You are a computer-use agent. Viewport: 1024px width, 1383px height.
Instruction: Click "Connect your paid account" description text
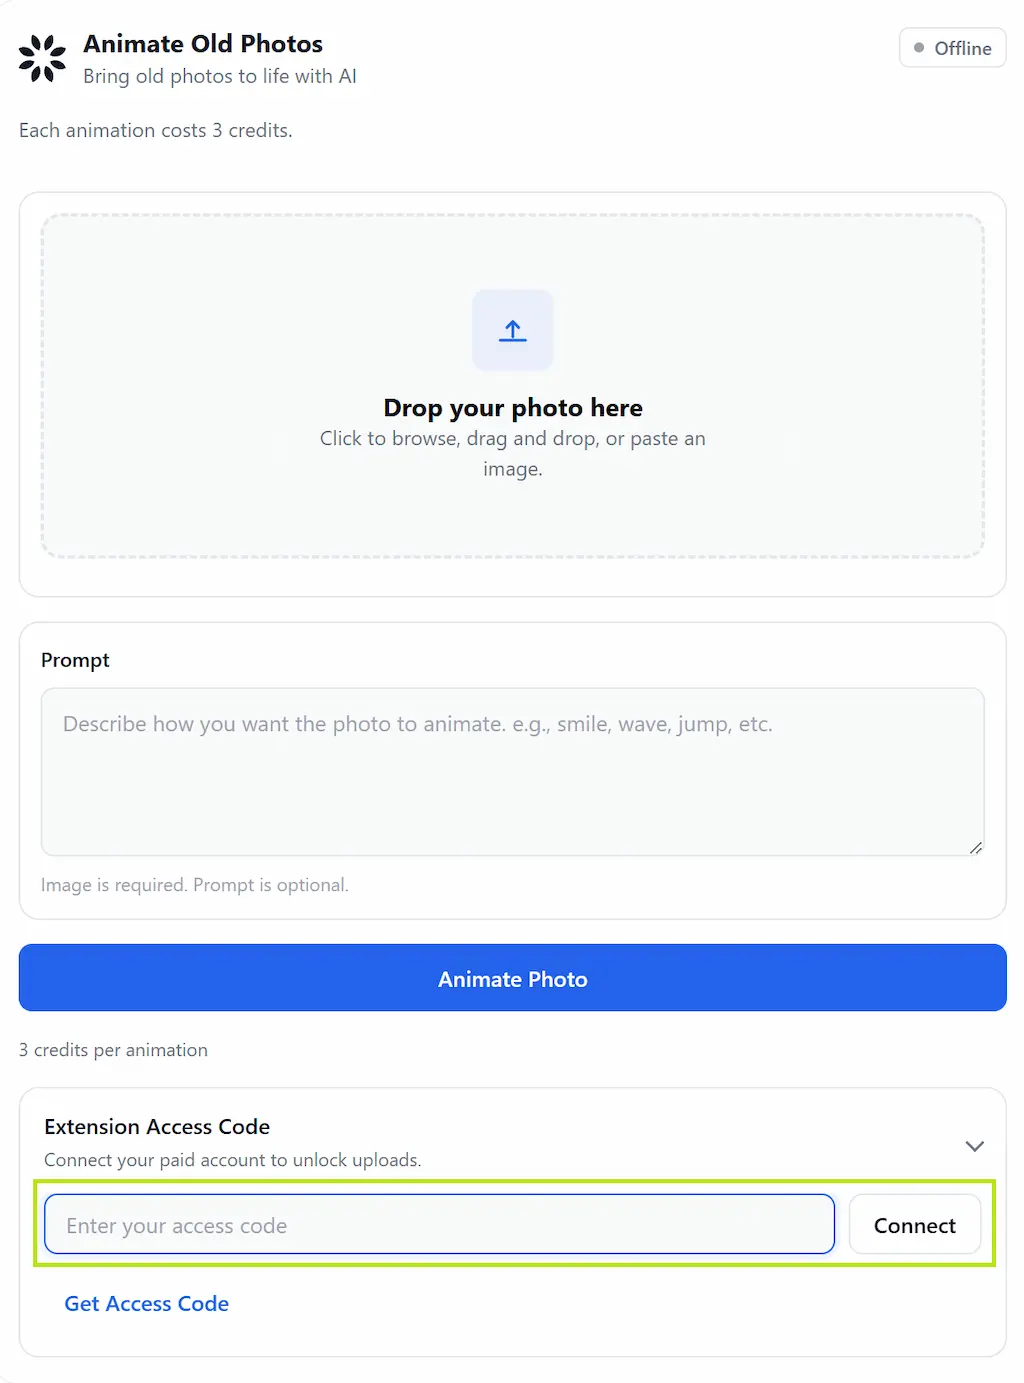coord(232,1160)
